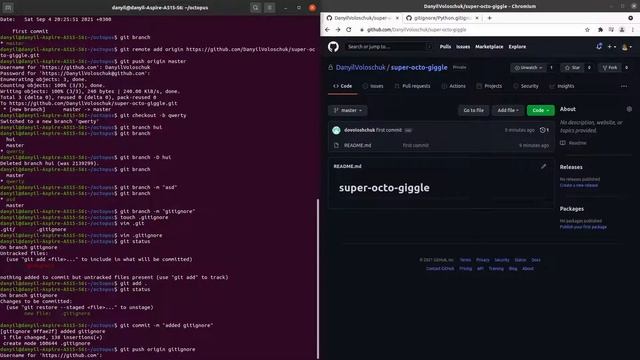Click the terminal new-tab icon in title bar

tap(8, 8)
